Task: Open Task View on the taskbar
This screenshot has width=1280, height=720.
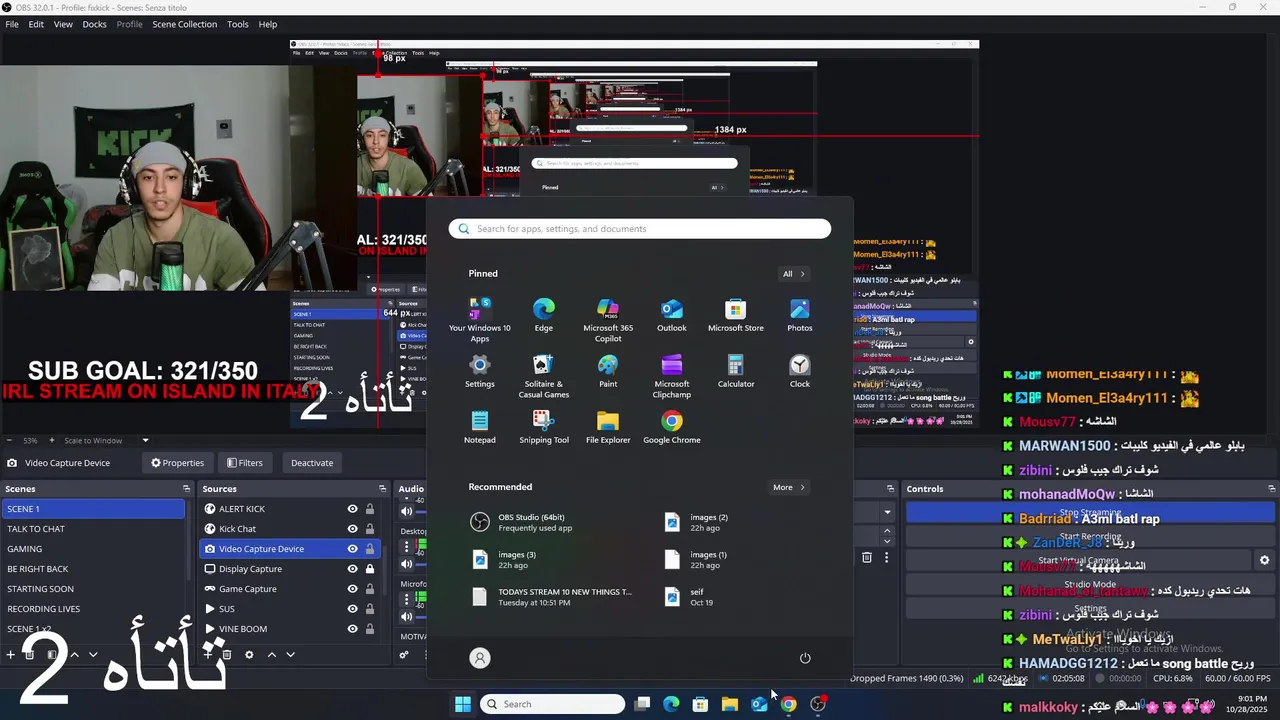Action: pyautogui.click(x=643, y=704)
